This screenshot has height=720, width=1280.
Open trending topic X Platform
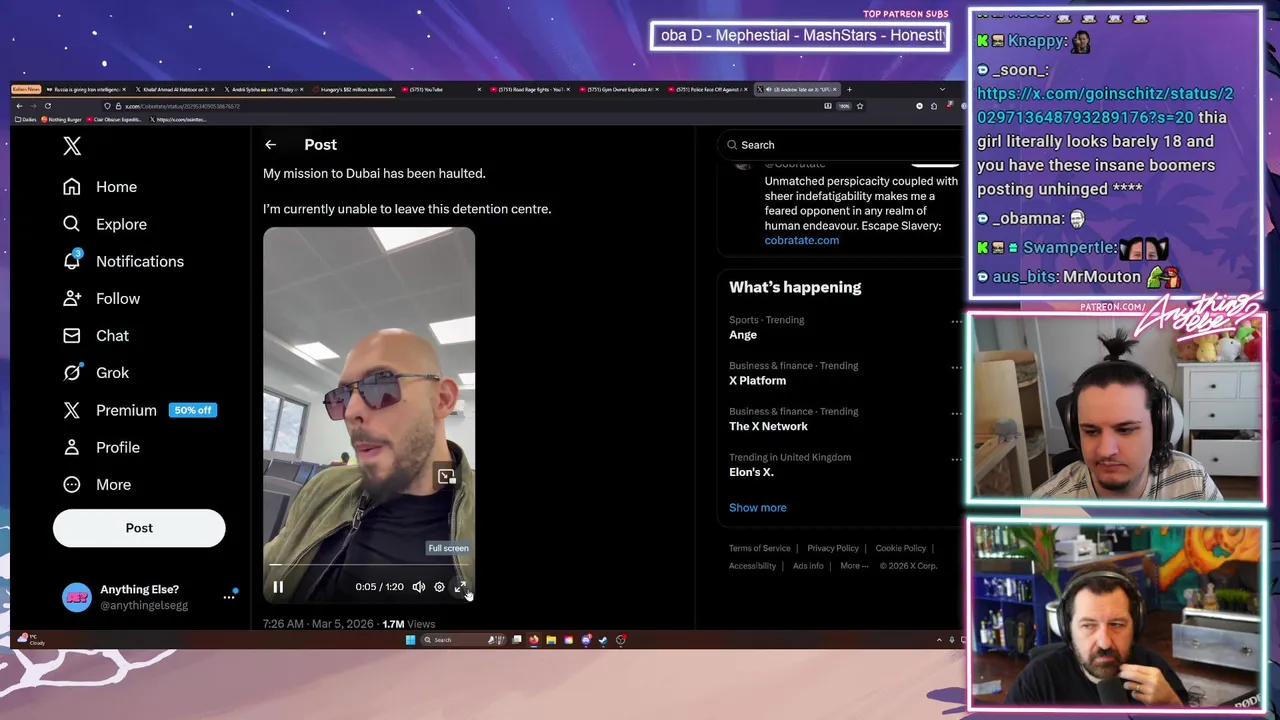tap(757, 381)
